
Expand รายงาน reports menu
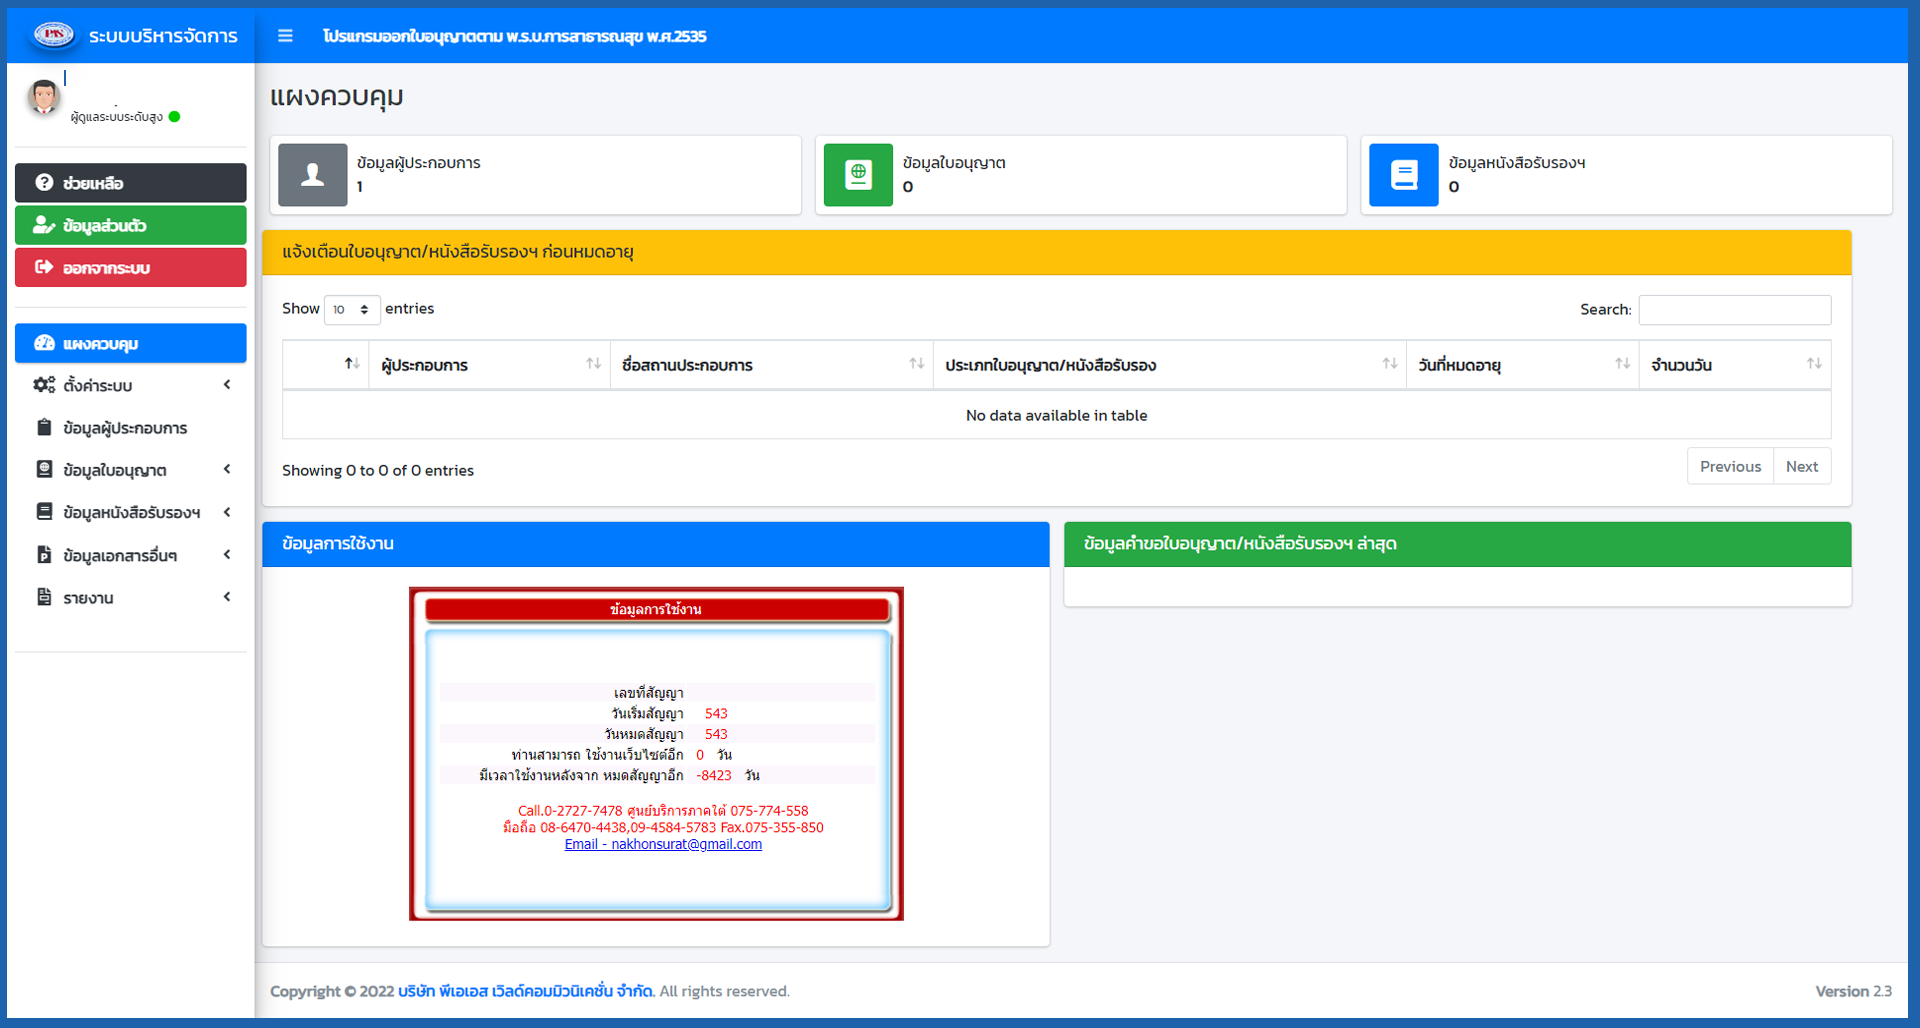click(x=131, y=598)
